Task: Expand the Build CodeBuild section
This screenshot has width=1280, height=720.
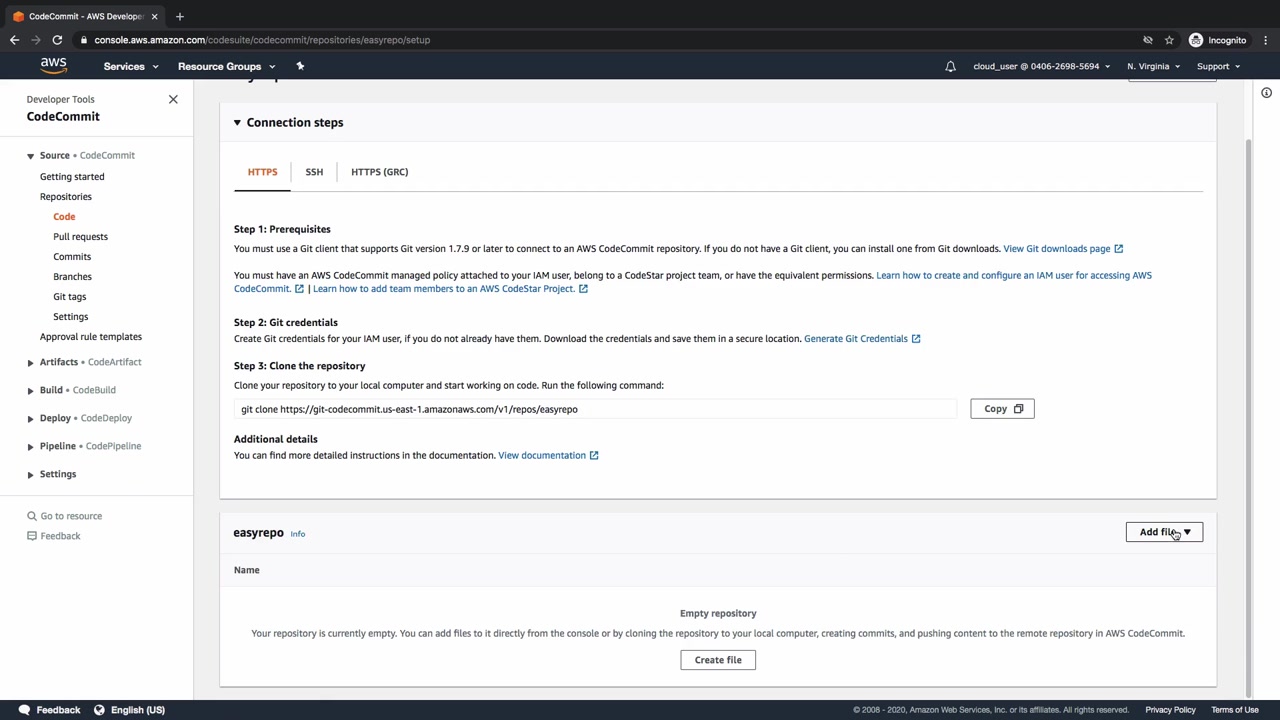Action: [x=30, y=390]
